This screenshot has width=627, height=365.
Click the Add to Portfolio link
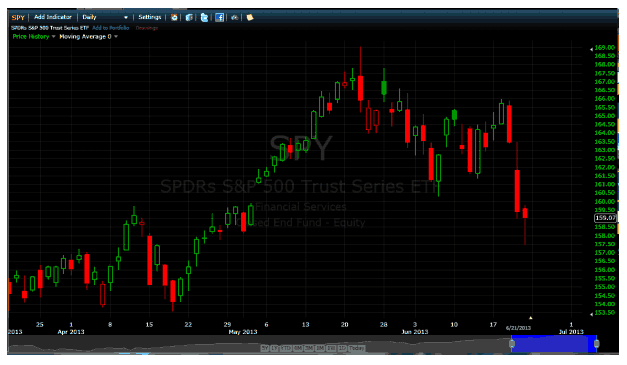click(111, 28)
